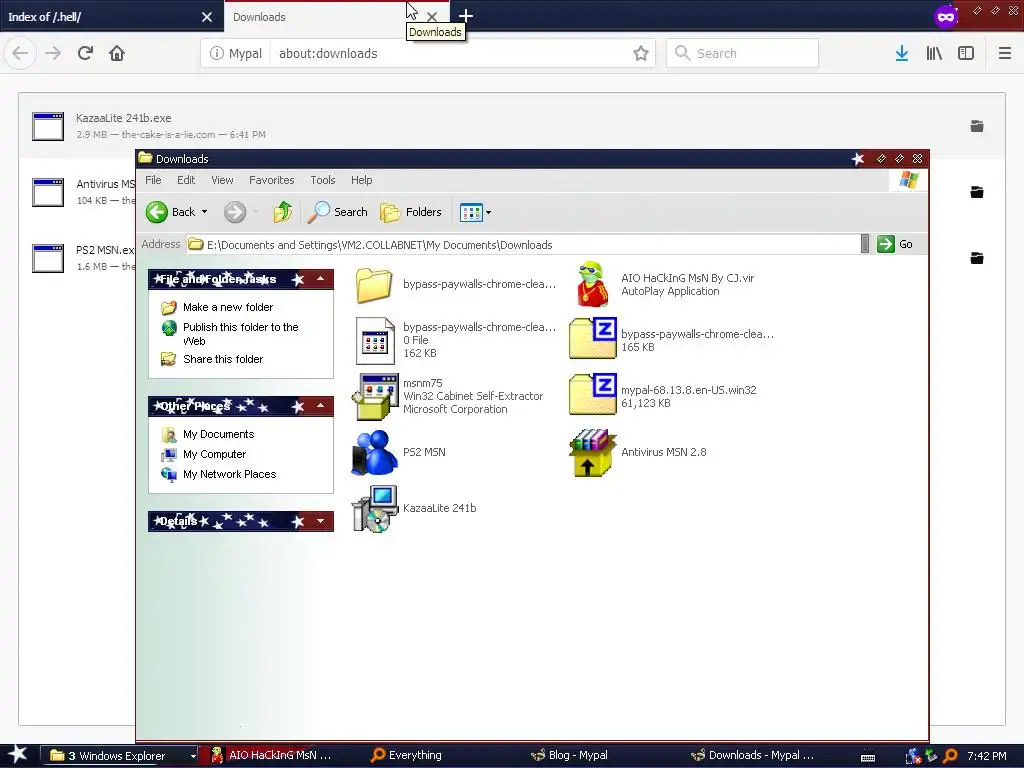Bookmark this page with the star icon
Screen dimensions: 1024x768
click(641, 53)
